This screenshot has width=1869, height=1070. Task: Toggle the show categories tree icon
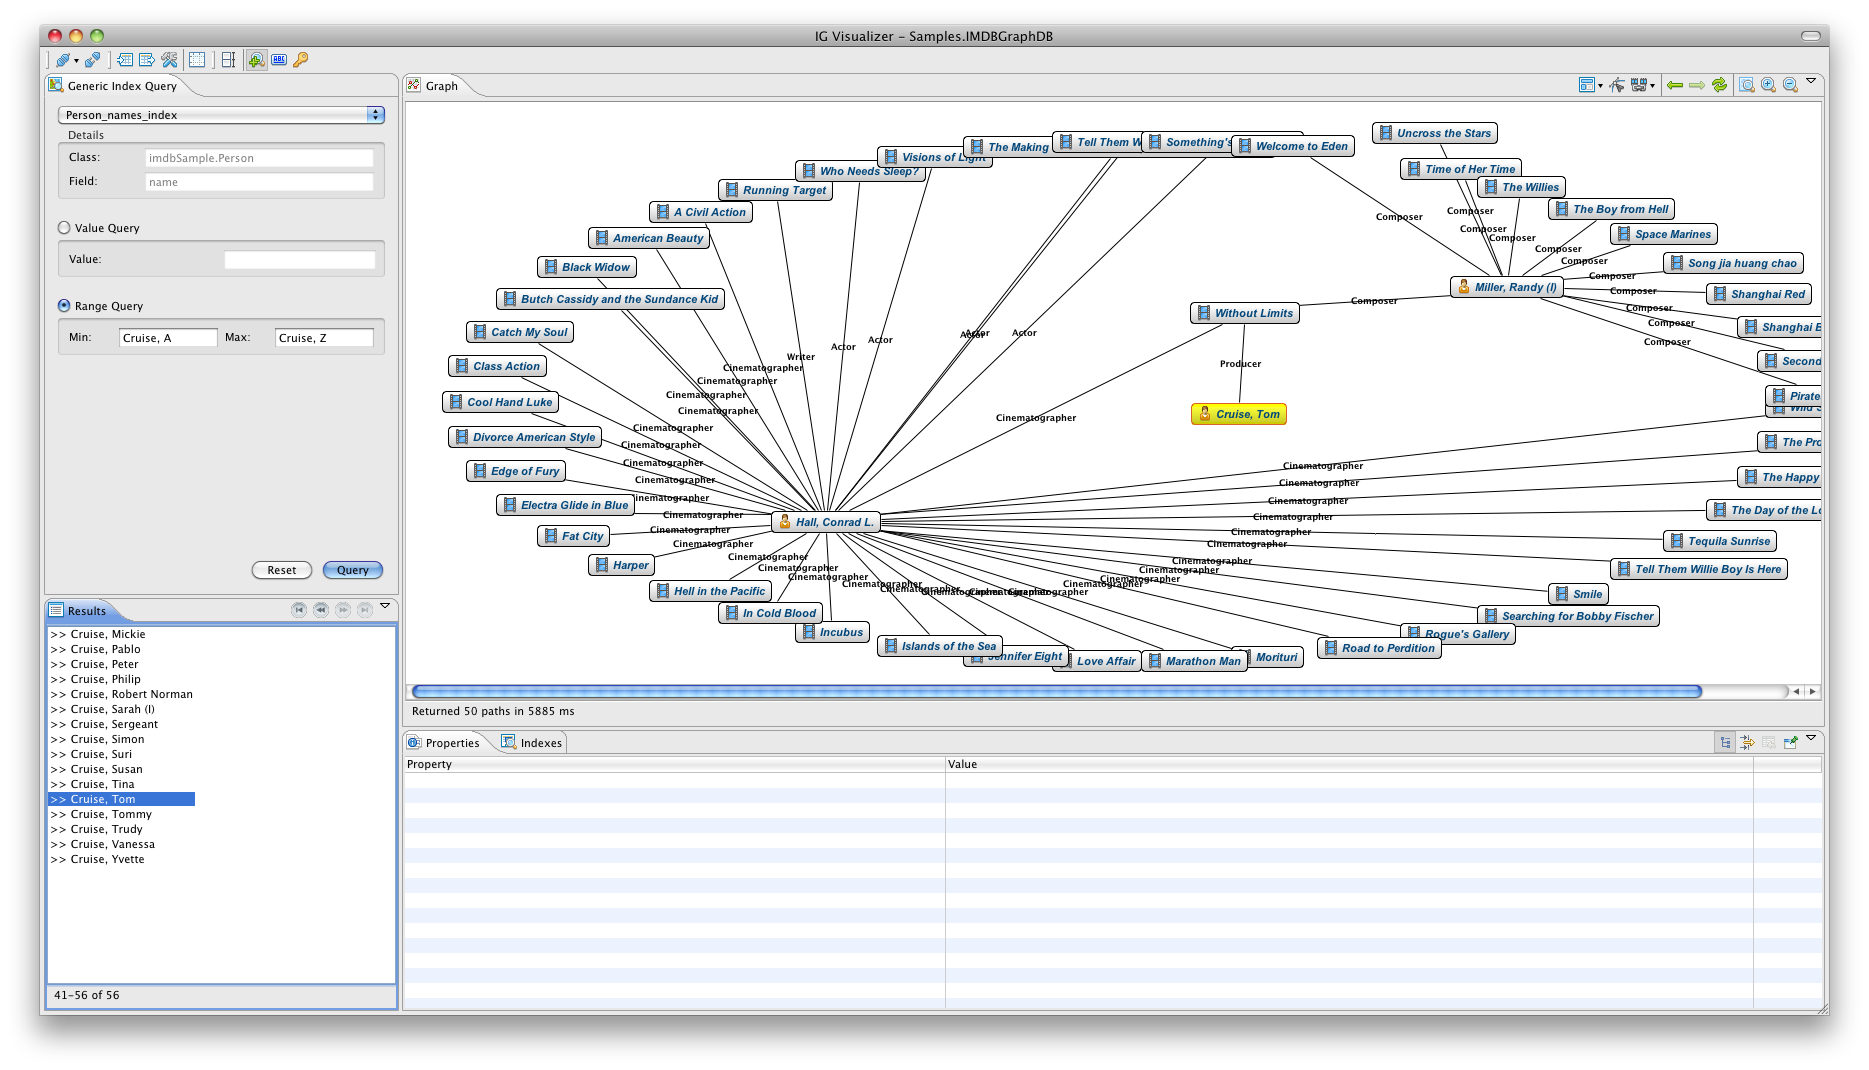pyautogui.click(x=1725, y=743)
